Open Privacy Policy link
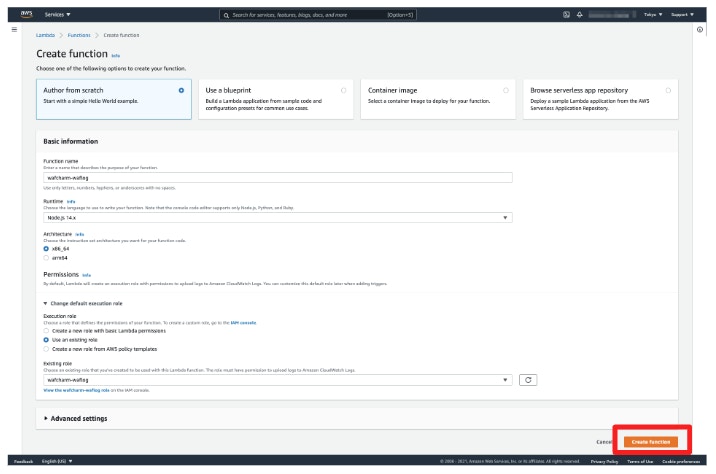The width and height of the screenshot is (716, 474). tap(604, 462)
